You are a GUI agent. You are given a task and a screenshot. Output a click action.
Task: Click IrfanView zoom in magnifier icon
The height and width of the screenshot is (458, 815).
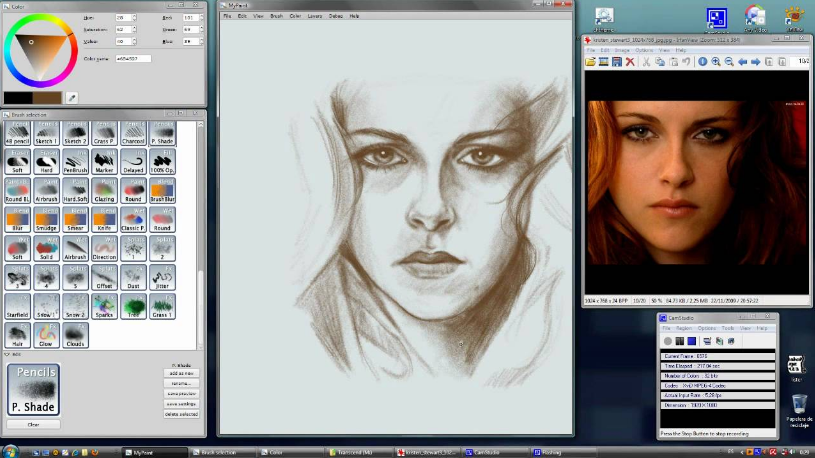point(716,62)
